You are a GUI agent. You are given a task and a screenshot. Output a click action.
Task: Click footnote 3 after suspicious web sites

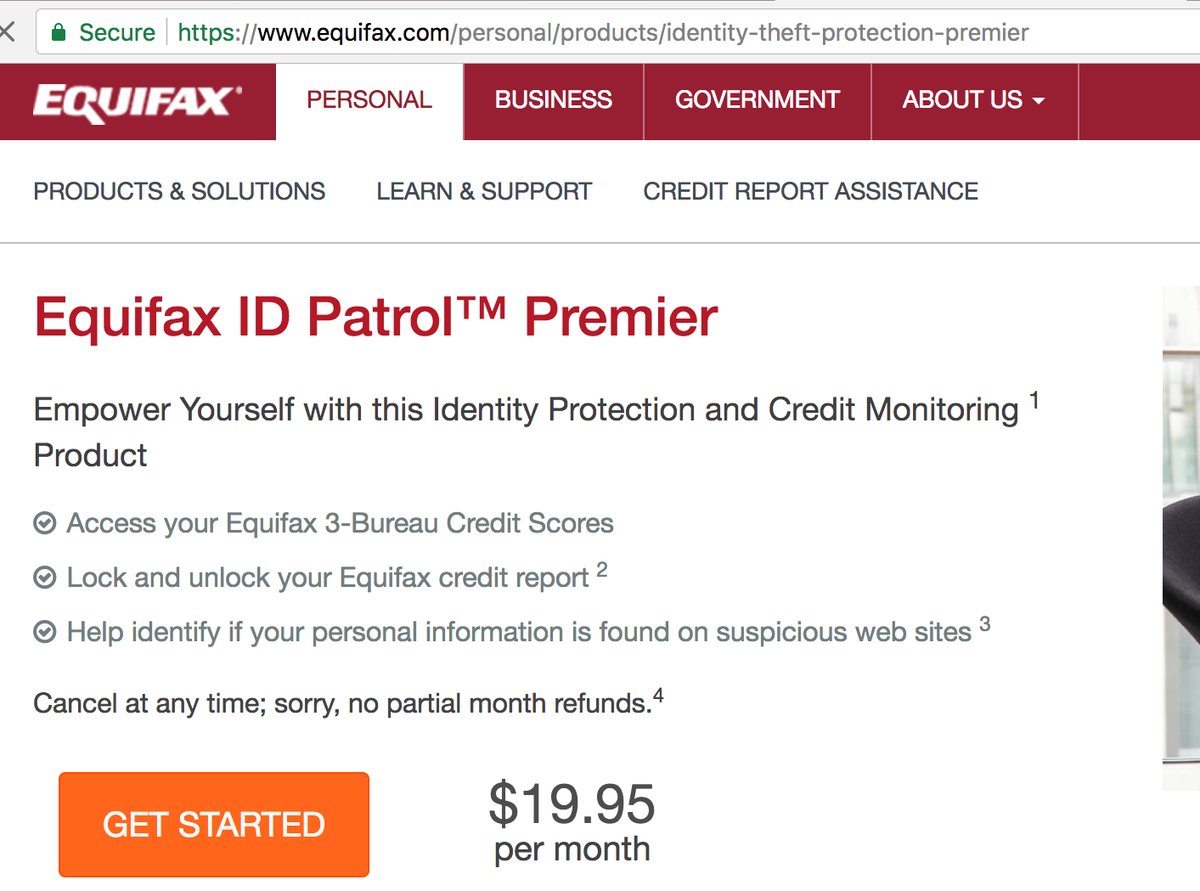click(x=985, y=624)
